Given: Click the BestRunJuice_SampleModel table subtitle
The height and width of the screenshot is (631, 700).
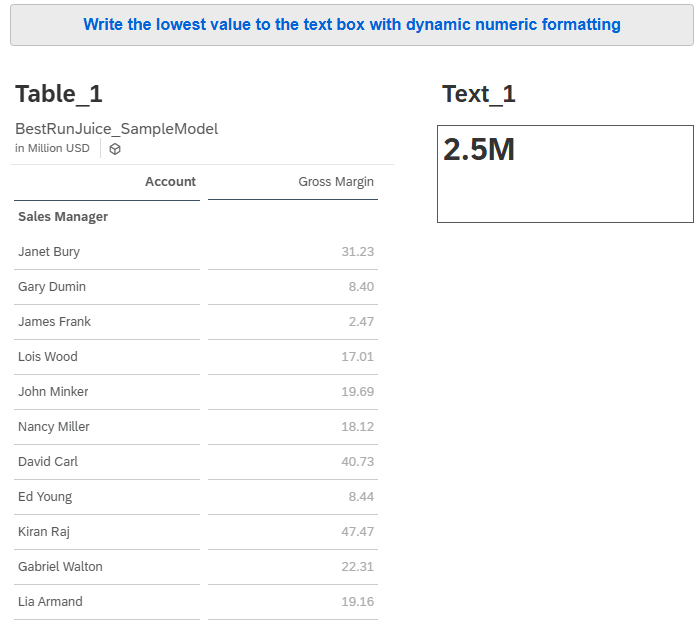Looking at the screenshot, I should point(116,129).
